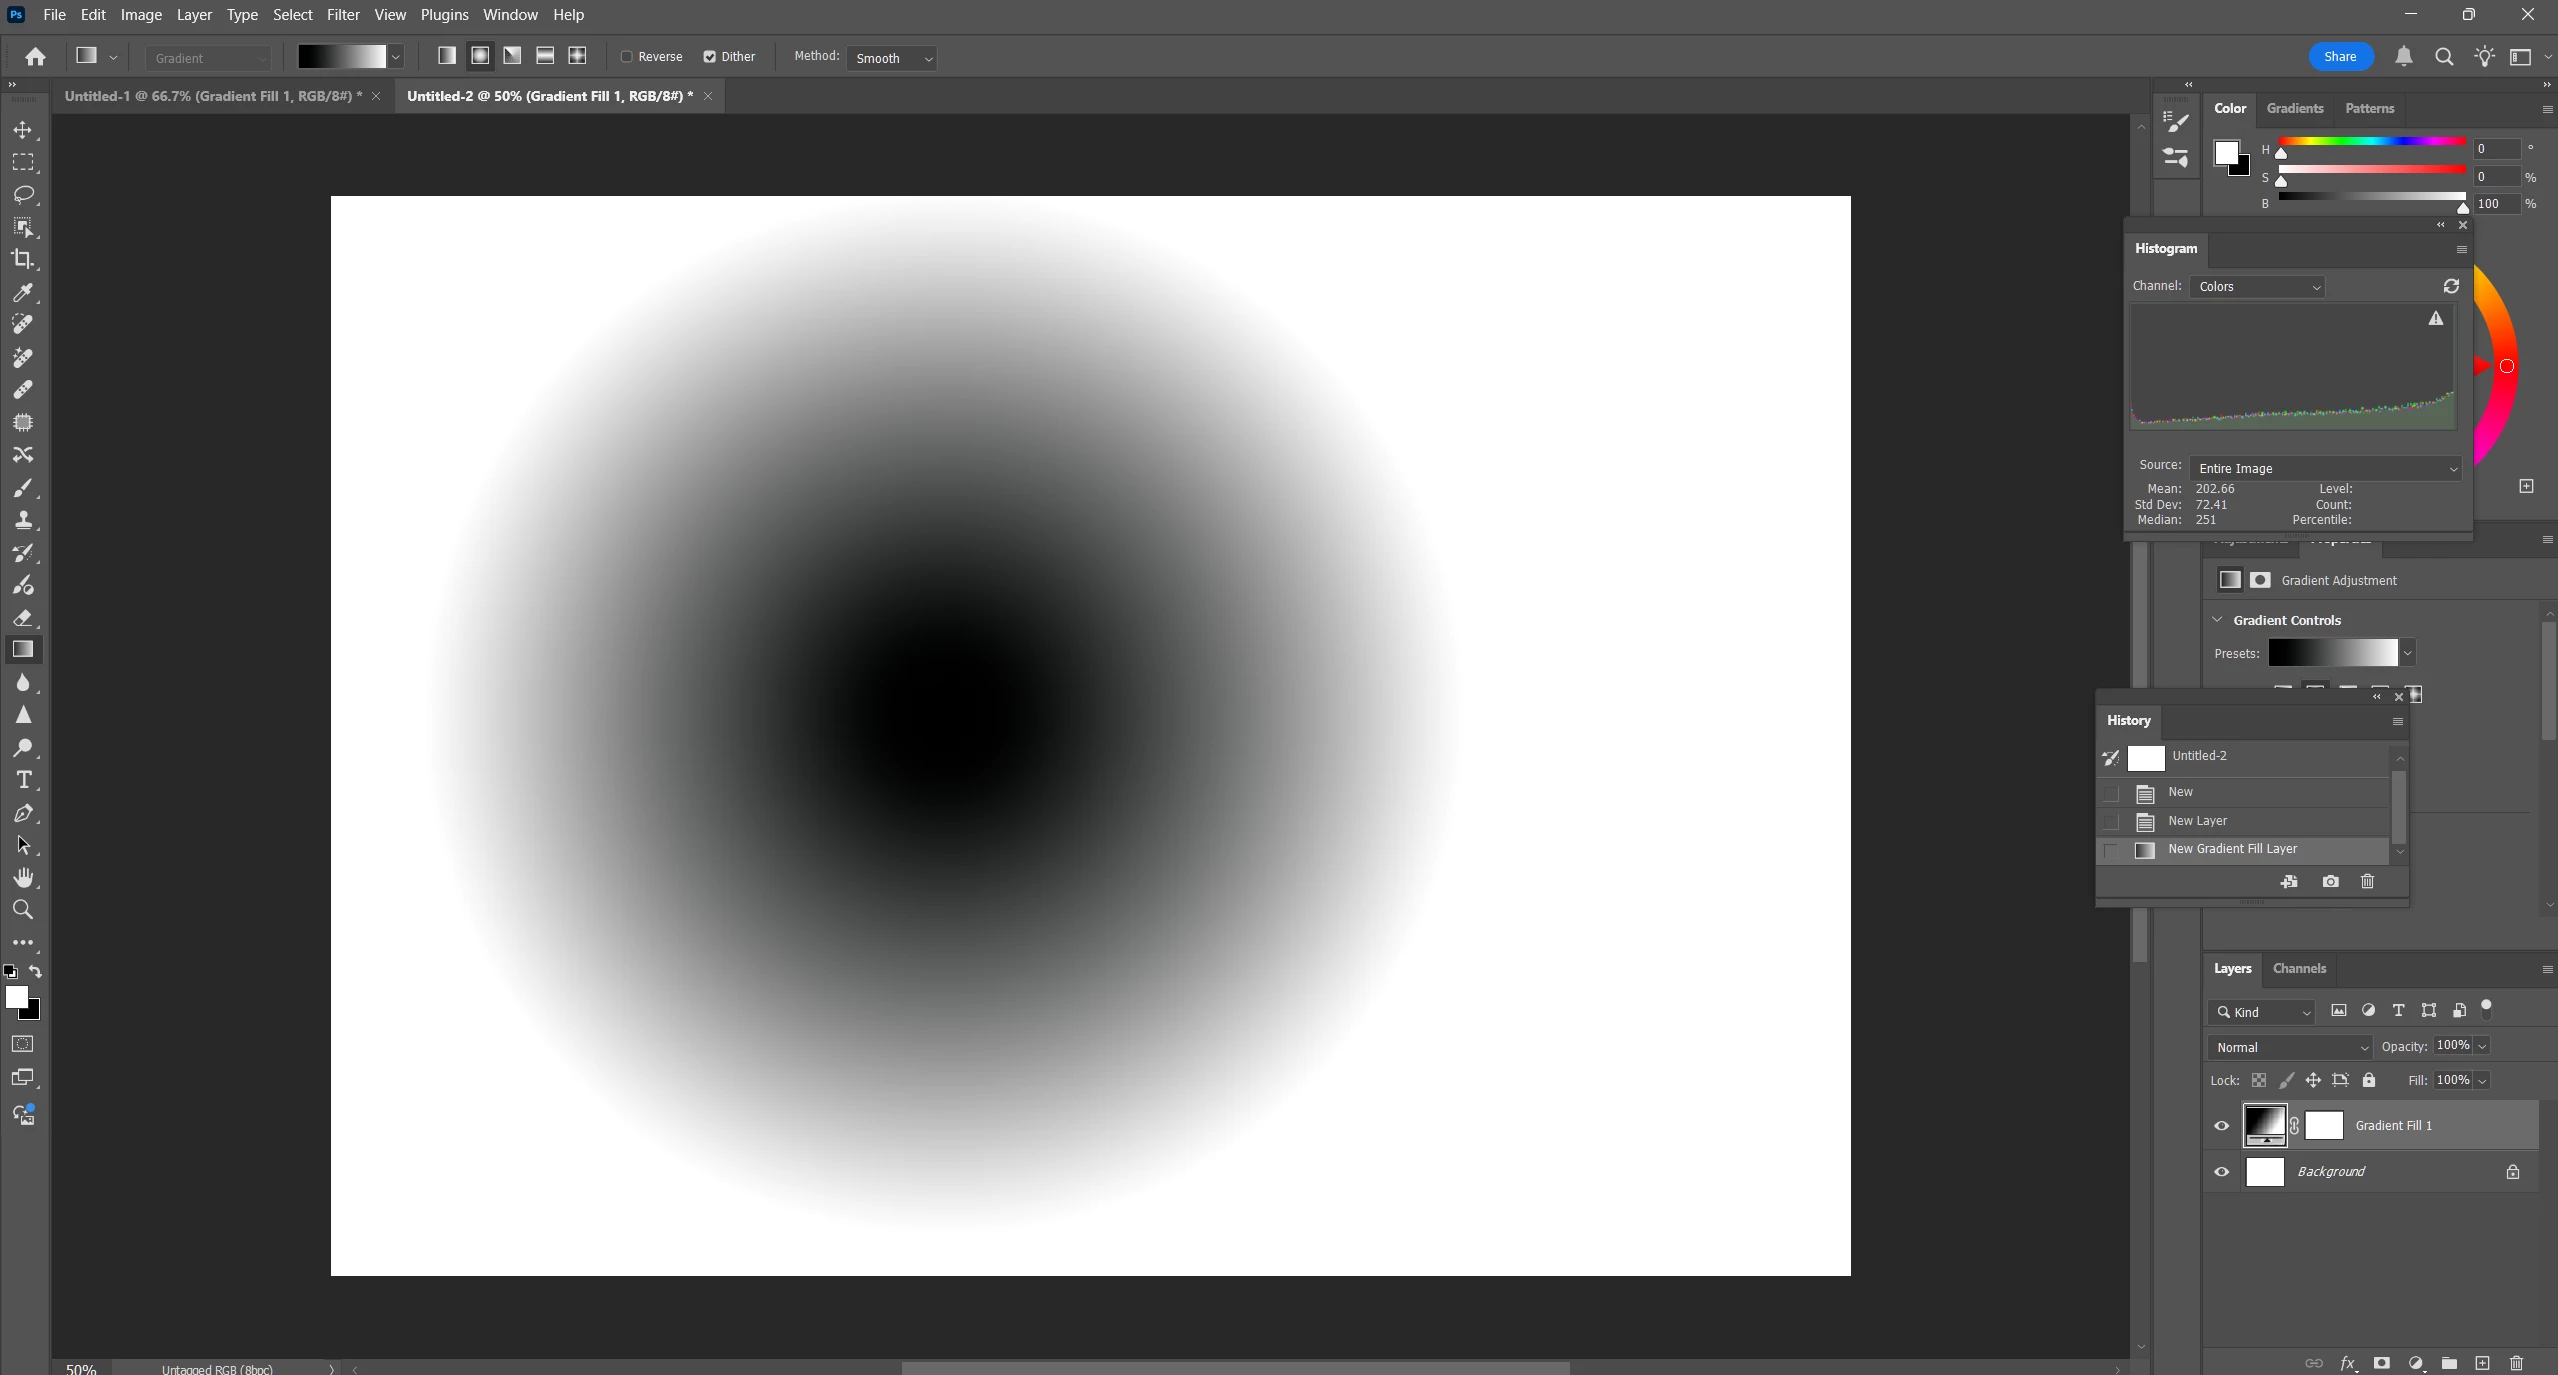The height and width of the screenshot is (1375, 2558).
Task: Open the Histogram Channel dropdown
Action: point(2256,287)
